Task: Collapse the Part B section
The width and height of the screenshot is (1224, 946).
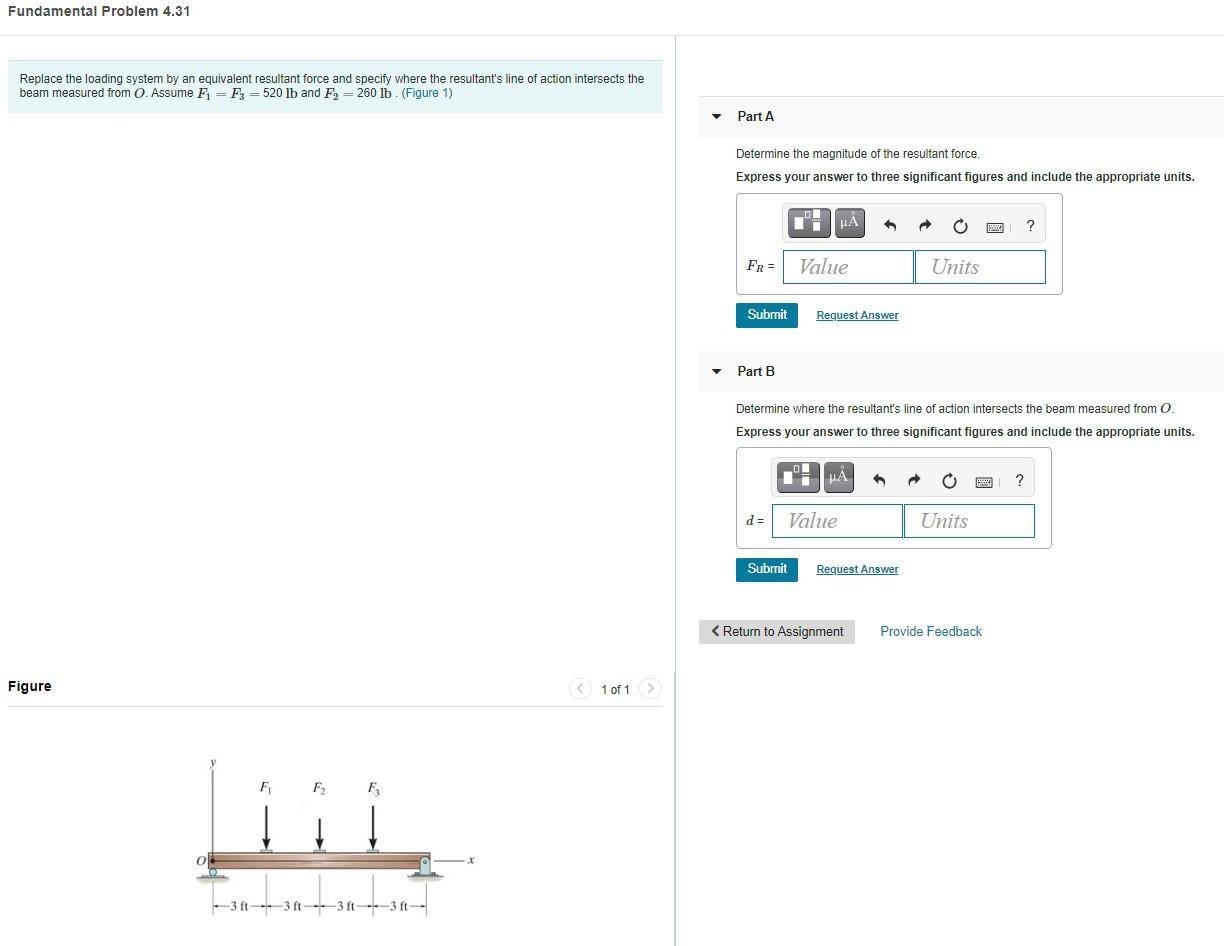Action: tap(716, 371)
